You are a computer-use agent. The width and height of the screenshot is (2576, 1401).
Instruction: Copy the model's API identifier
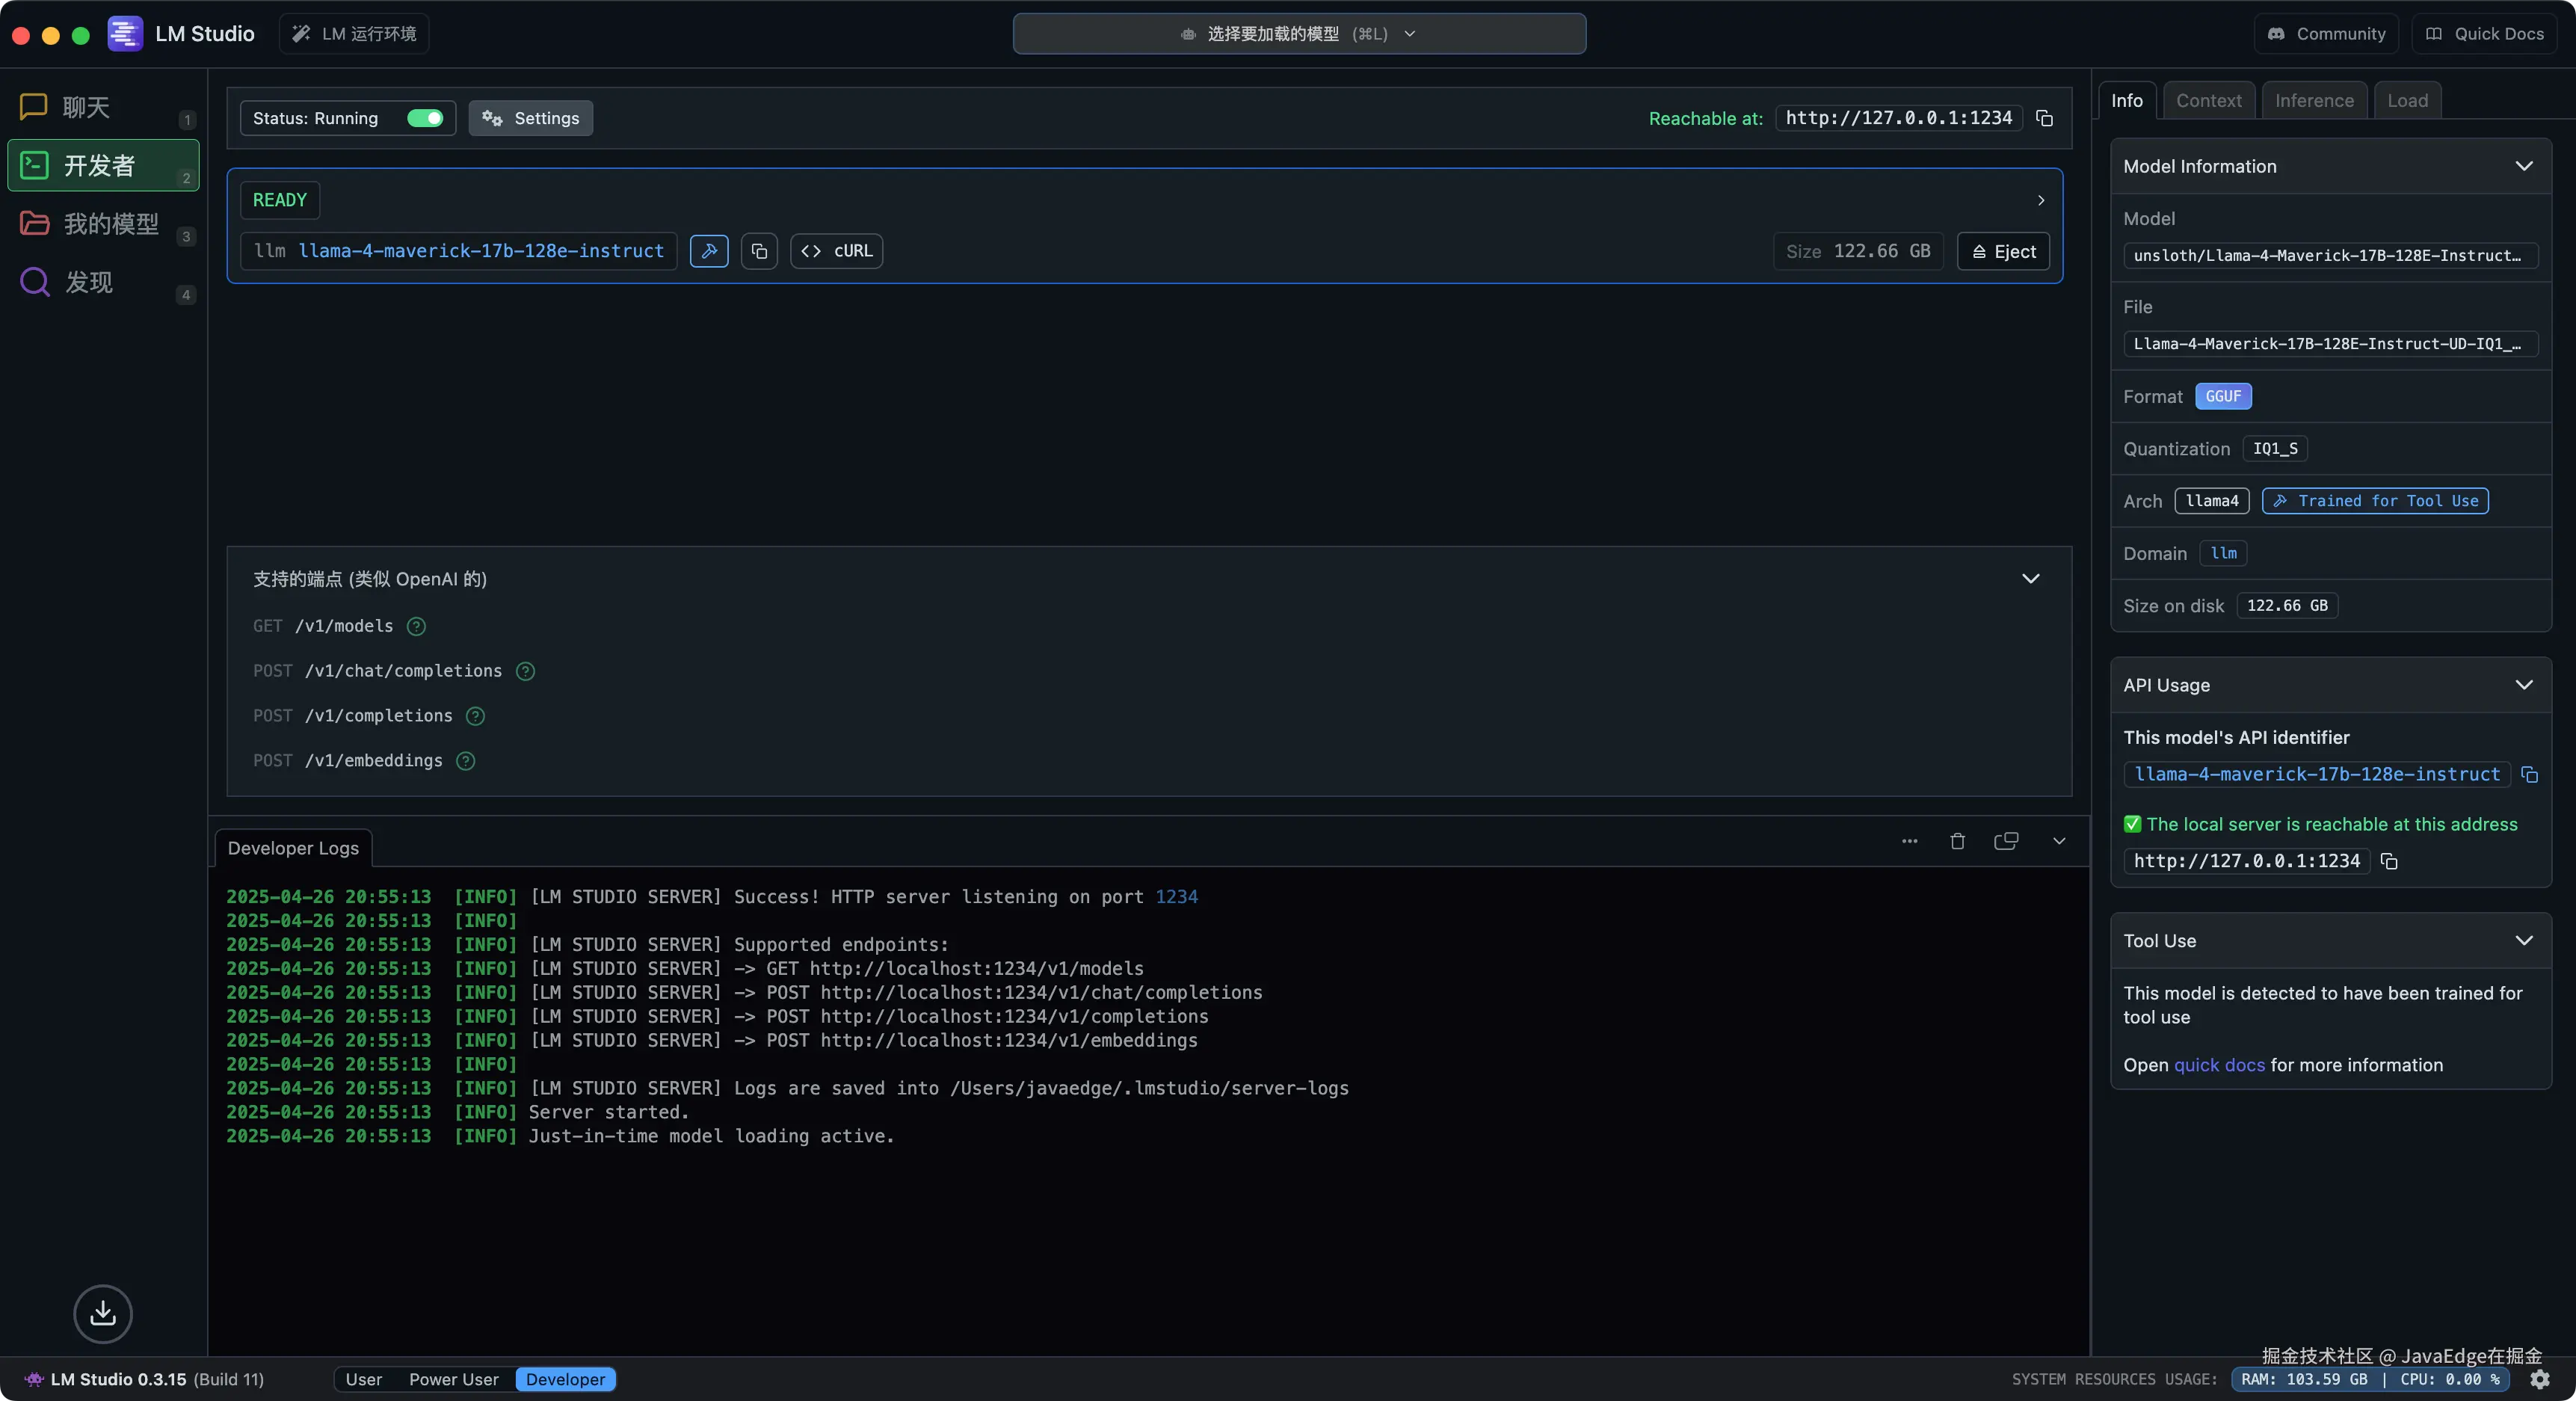[x=2529, y=775]
